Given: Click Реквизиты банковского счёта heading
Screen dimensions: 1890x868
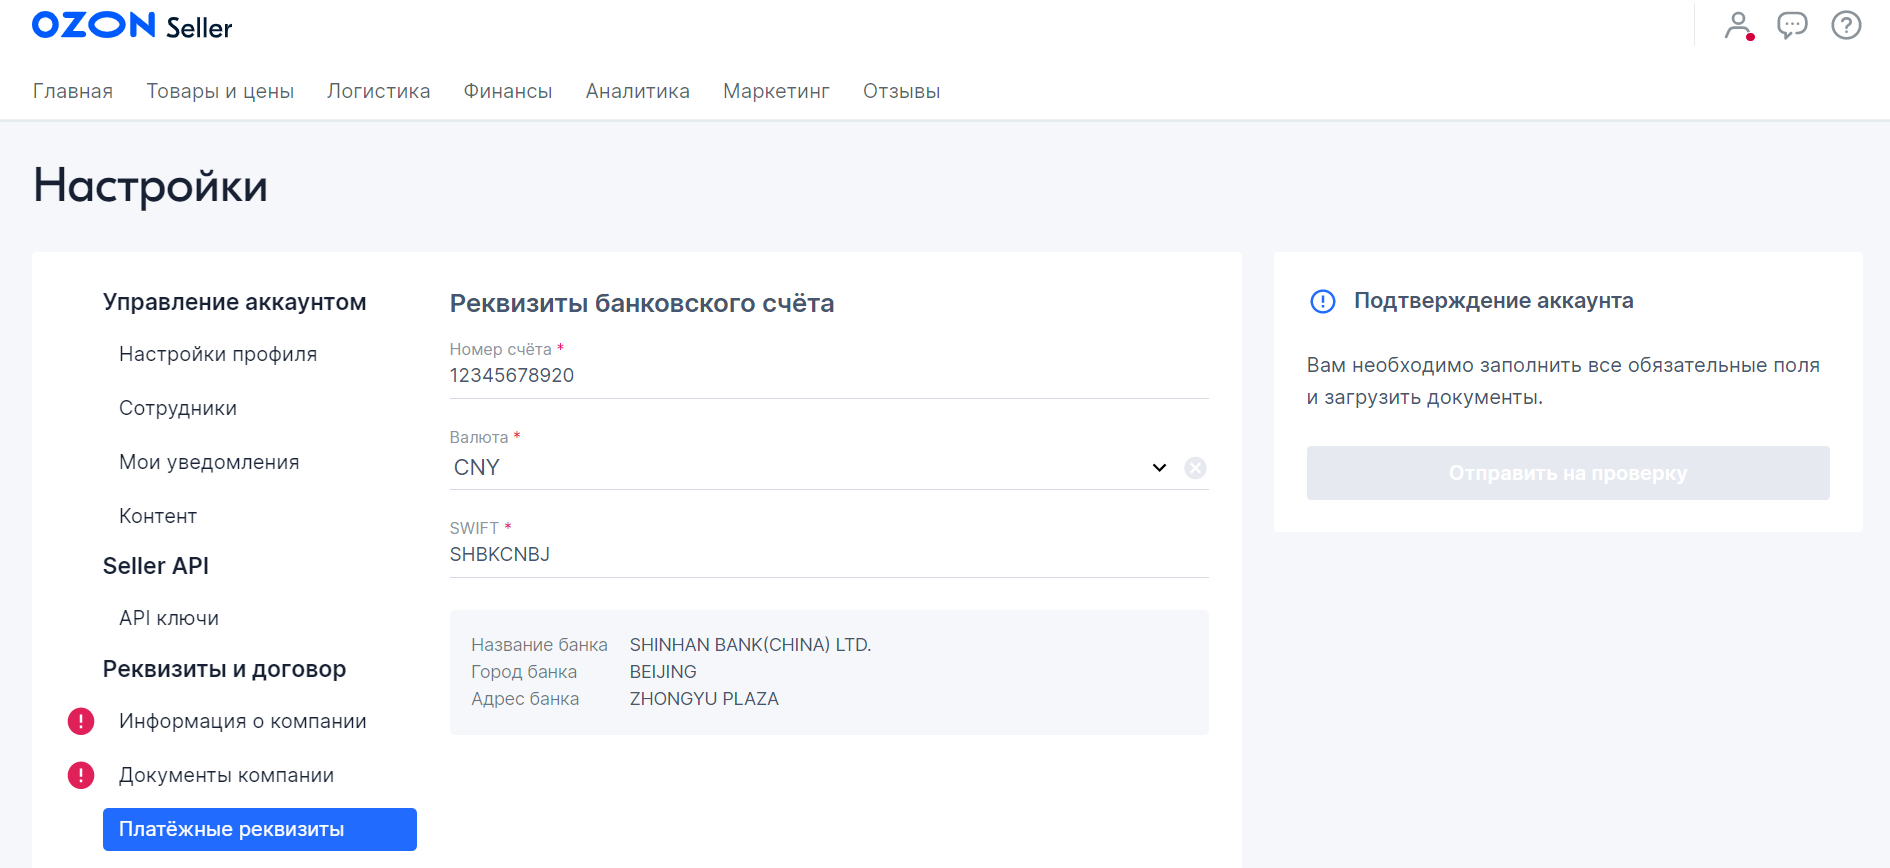Looking at the screenshot, I should click(x=642, y=304).
